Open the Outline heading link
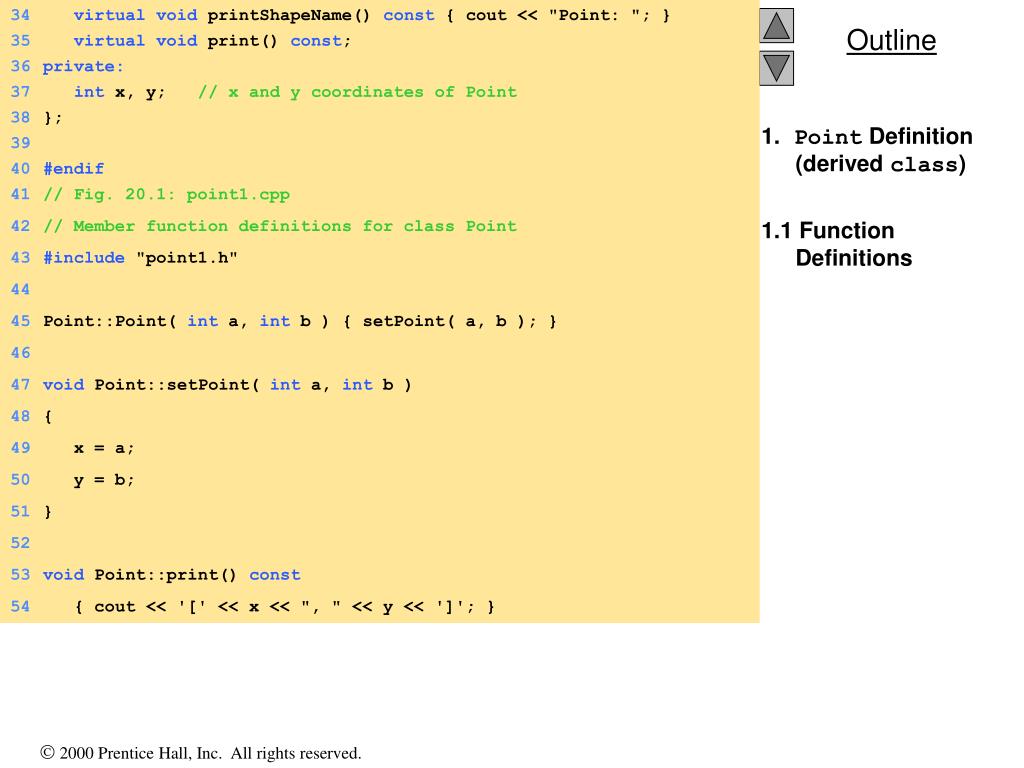This screenshot has height=768, width=1024. [x=891, y=40]
